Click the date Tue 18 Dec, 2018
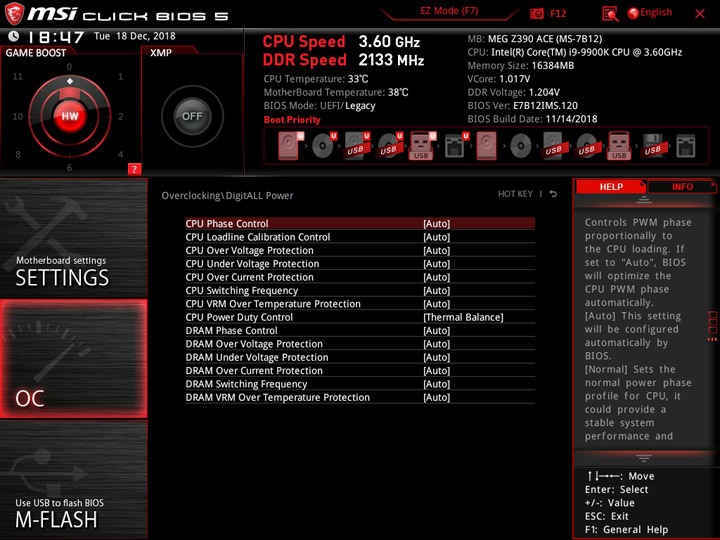720x540 pixels. [135, 36]
